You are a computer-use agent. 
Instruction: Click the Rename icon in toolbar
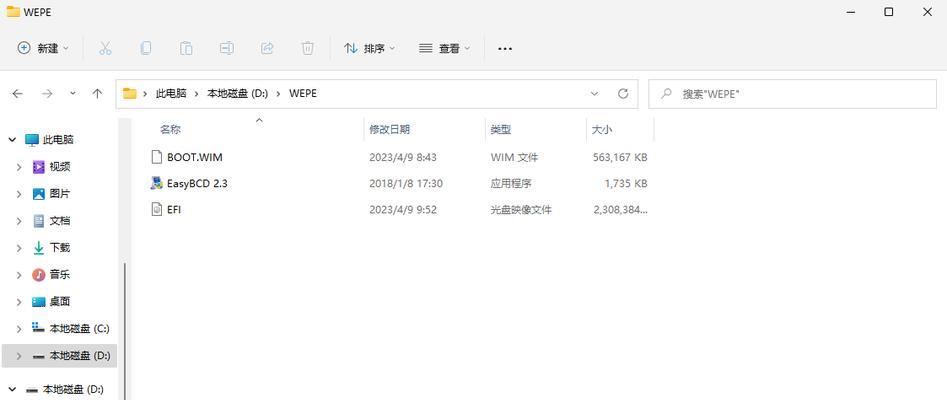point(226,48)
